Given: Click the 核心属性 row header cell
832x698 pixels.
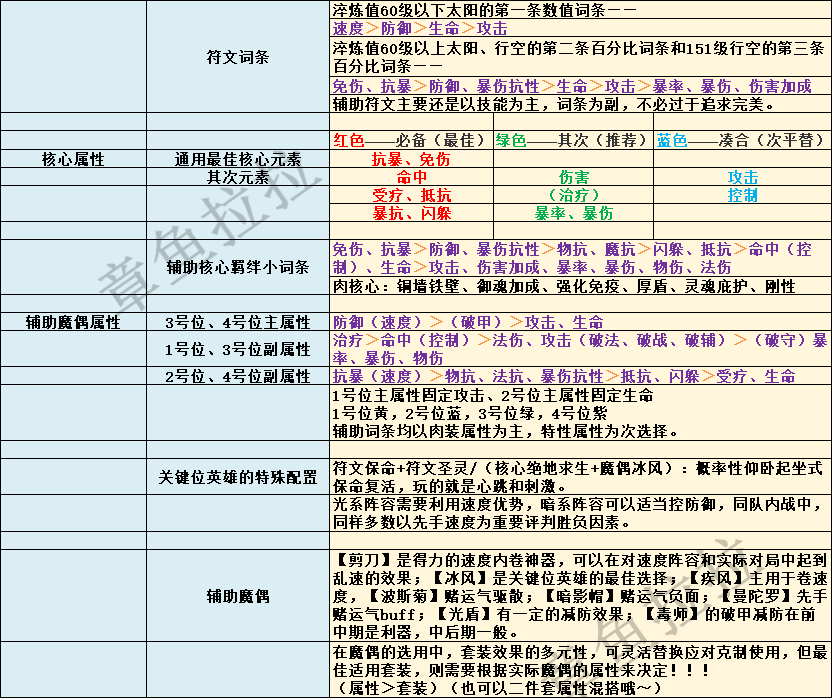Looking at the screenshot, I should (x=73, y=159).
